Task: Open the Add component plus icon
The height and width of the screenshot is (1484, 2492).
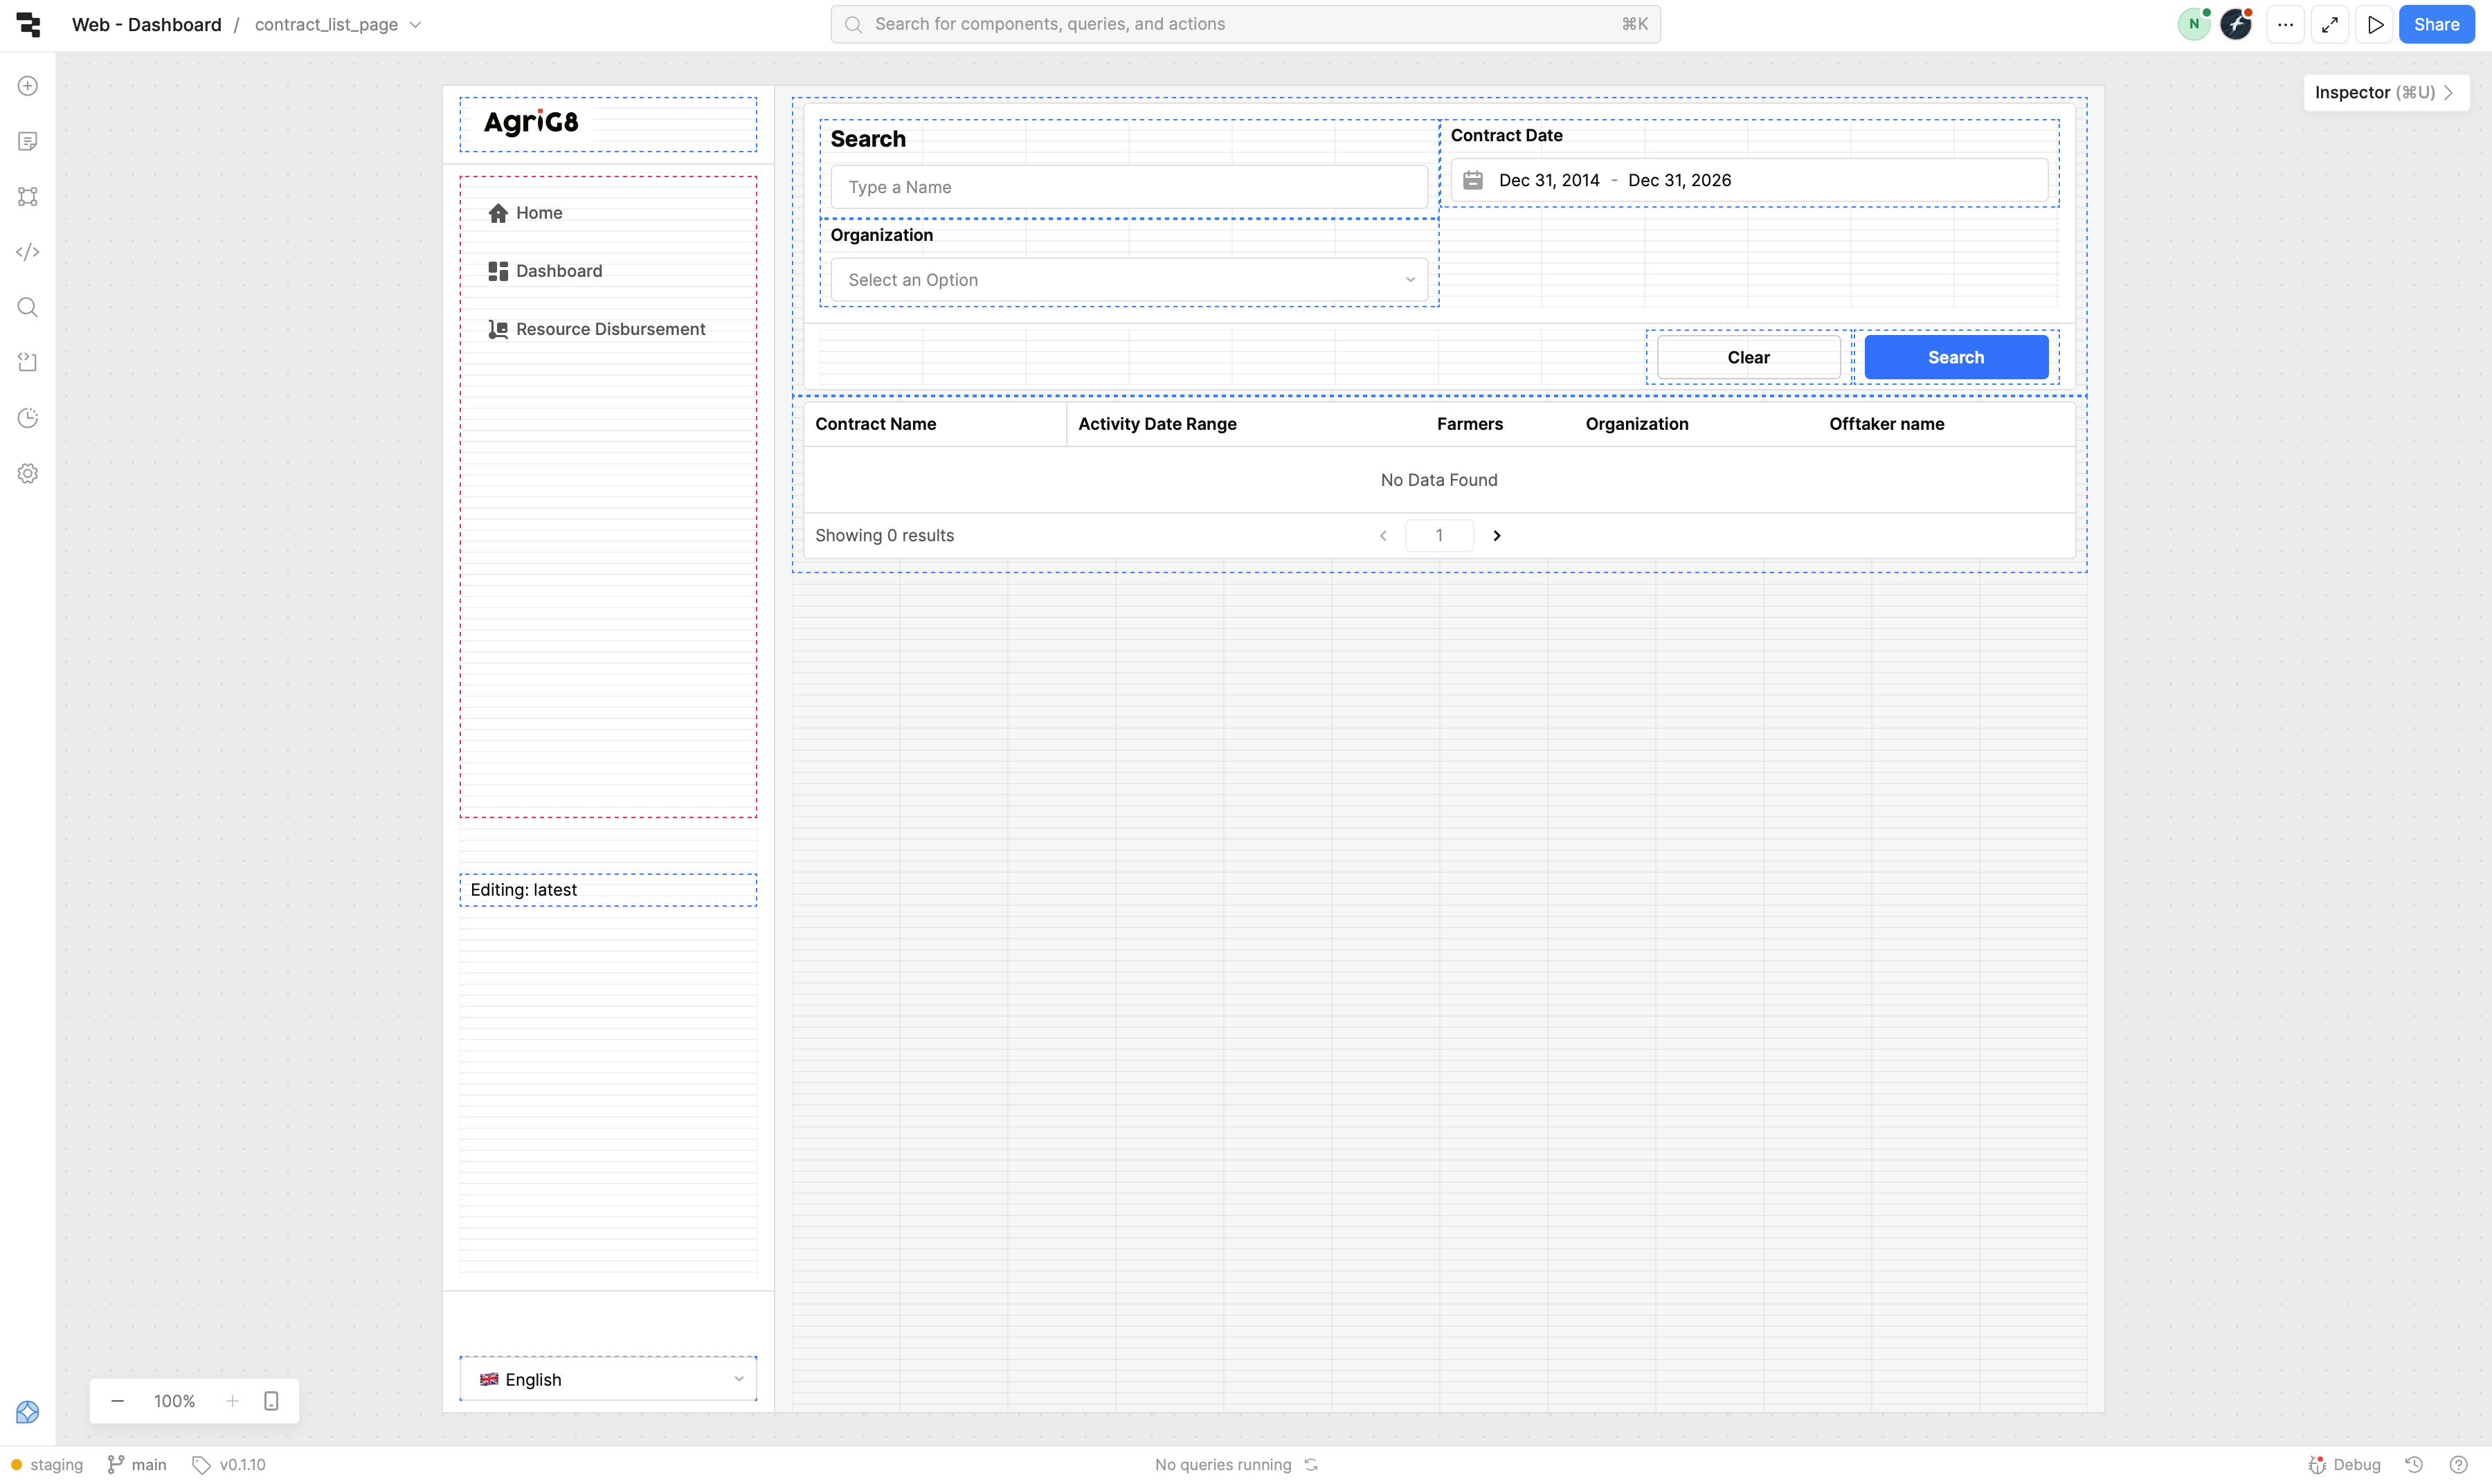Action: pyautogui.click(x=28, y=86)
